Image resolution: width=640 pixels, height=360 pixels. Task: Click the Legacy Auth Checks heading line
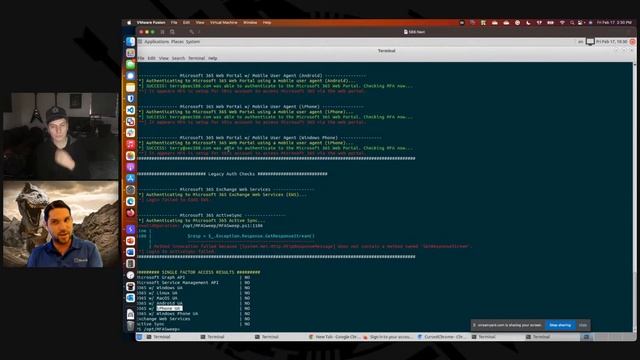(232, 174)
